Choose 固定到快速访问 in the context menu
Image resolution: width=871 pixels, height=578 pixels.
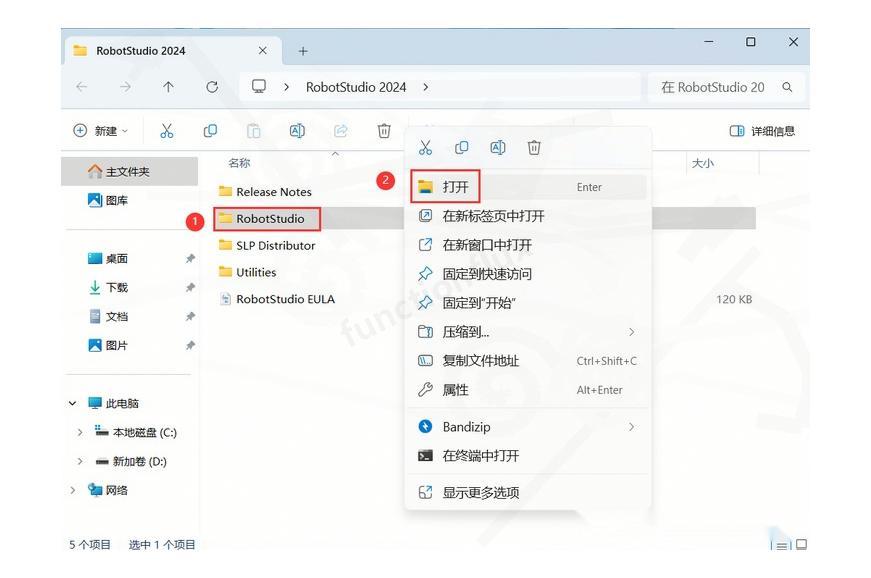[528, 274]
